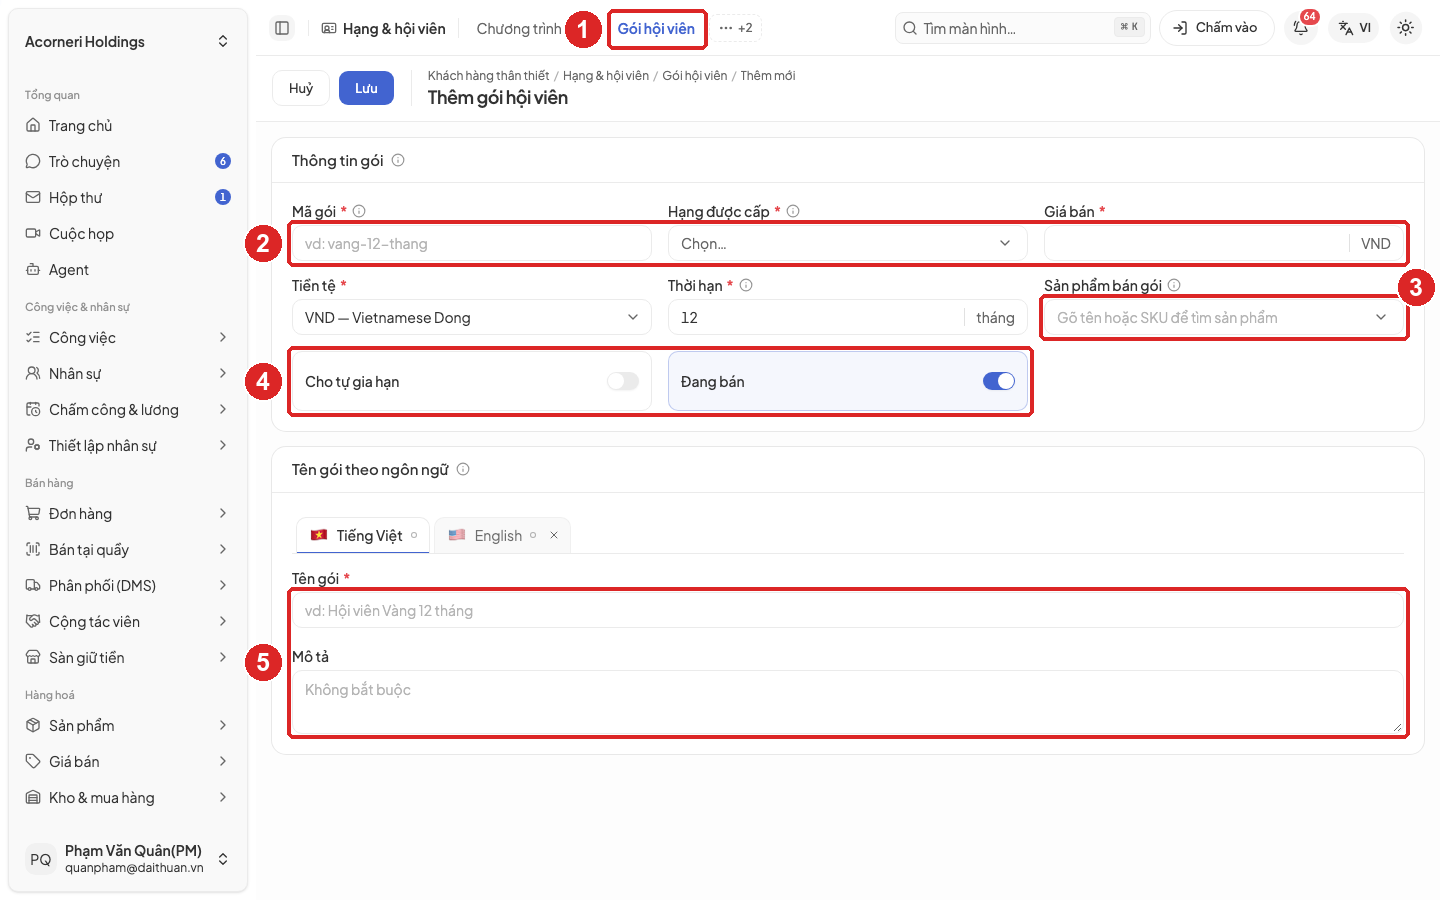Open Hạng & hội viên breadcrumb link
Screen dimensions: 1440x900
click(606, 76)
